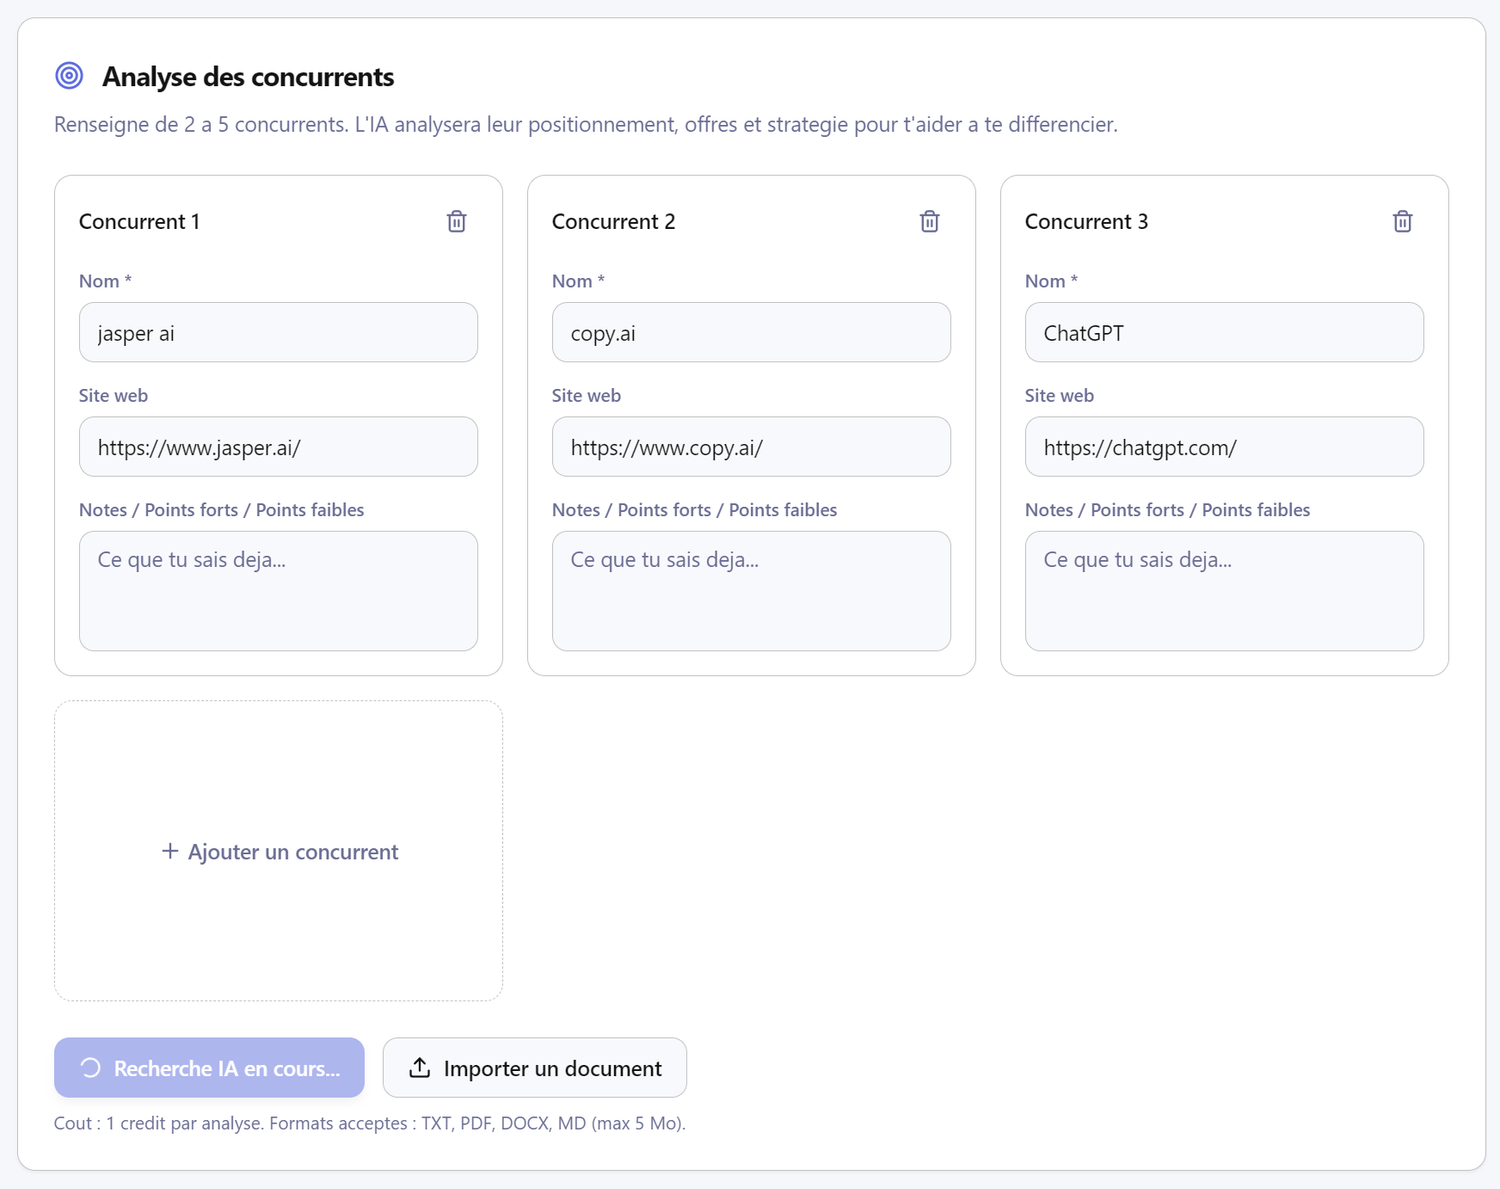Click into the Notes text area for Concurrent 3
The image size is (1500, 1189).
pyautogui.click(x=1224, y=591)
